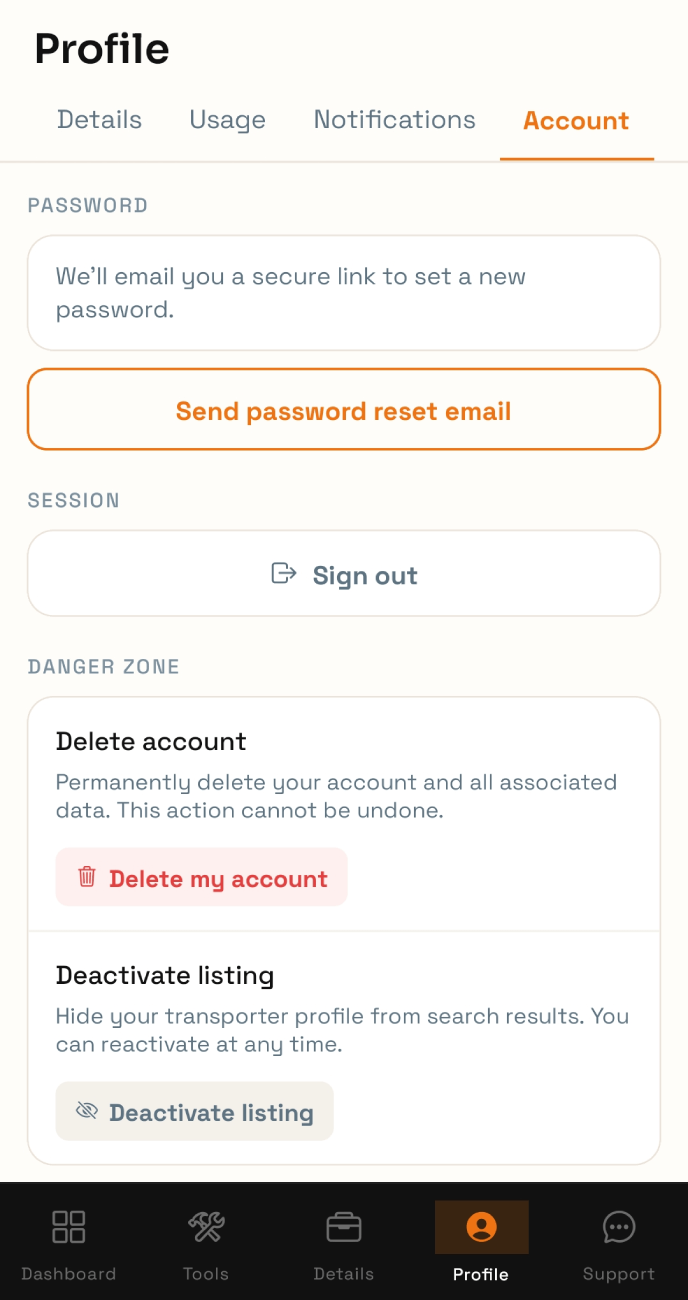This screenshot has width=688, height=1300.
Task: Click the trash can icon
Action: pos(87,877)
